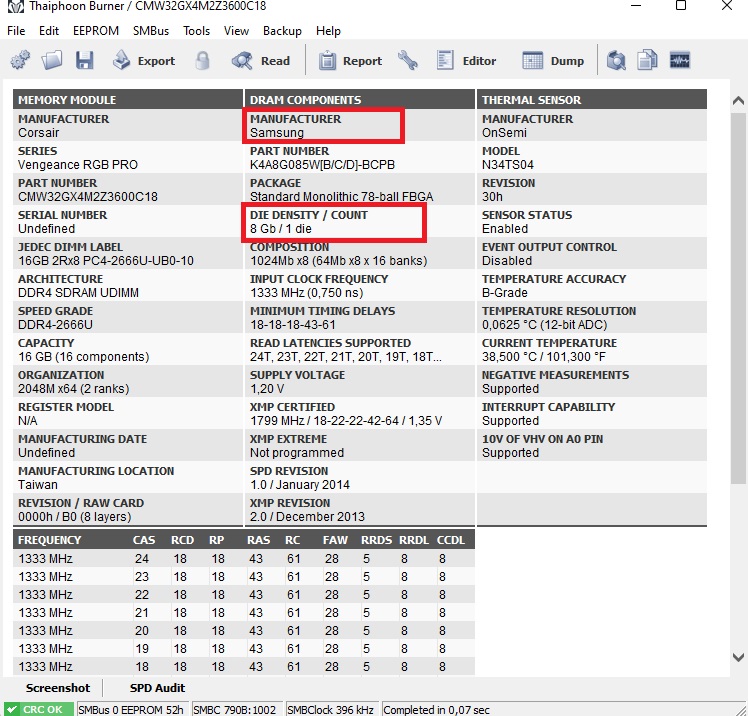The height and width of the screenshot is (716, 748).
Task: Click SMBC 790B:1002 status entry
Action: [x=235, y=709]
